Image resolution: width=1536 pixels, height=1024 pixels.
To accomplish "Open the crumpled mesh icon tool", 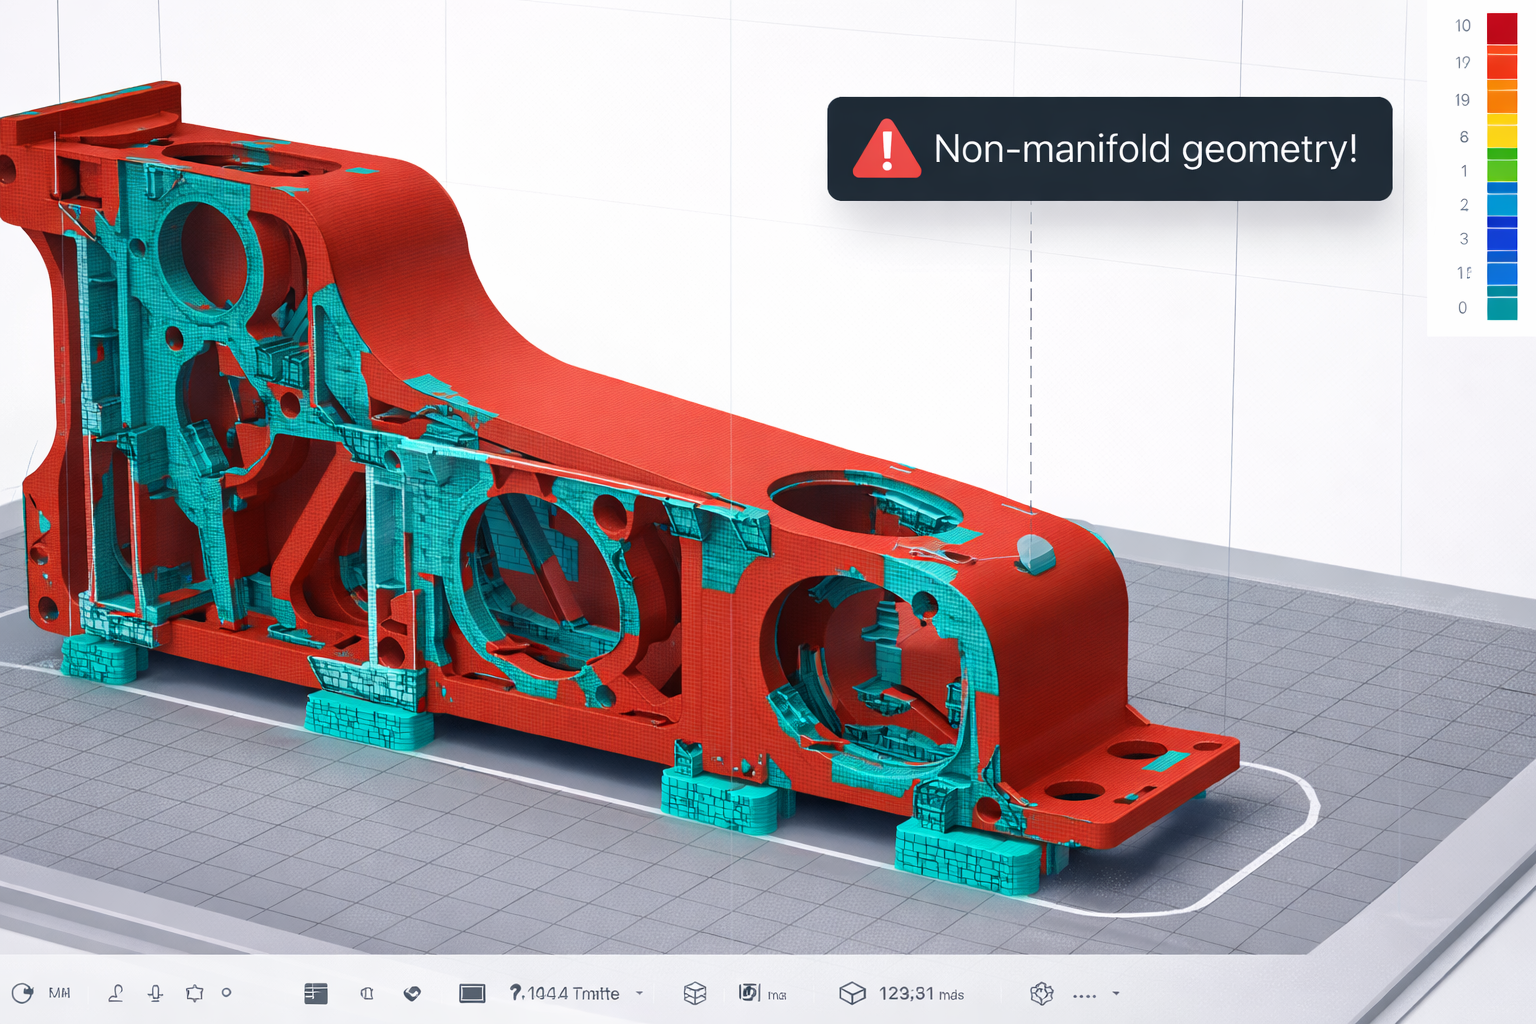I will click(x=1042, y=993).
